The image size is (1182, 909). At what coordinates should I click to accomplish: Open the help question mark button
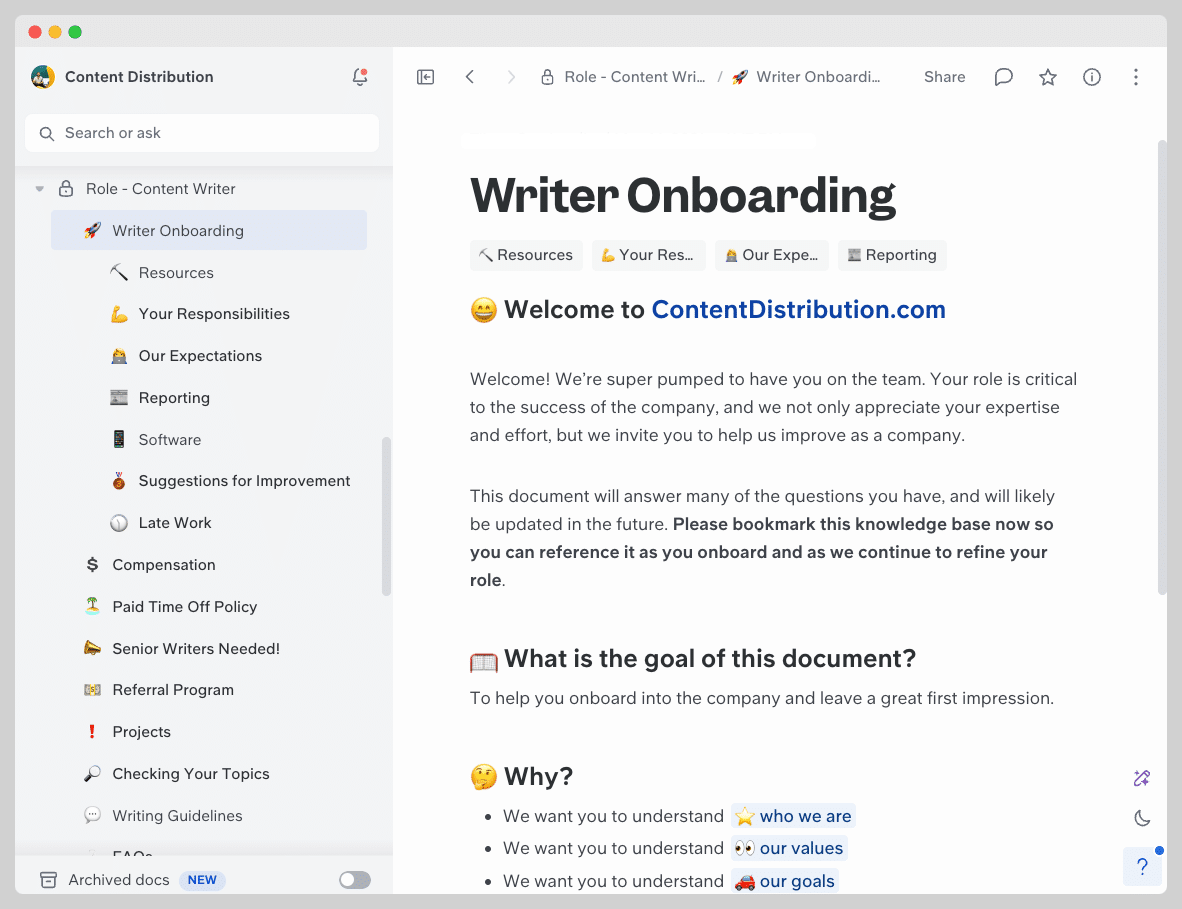click(1142, 867)
